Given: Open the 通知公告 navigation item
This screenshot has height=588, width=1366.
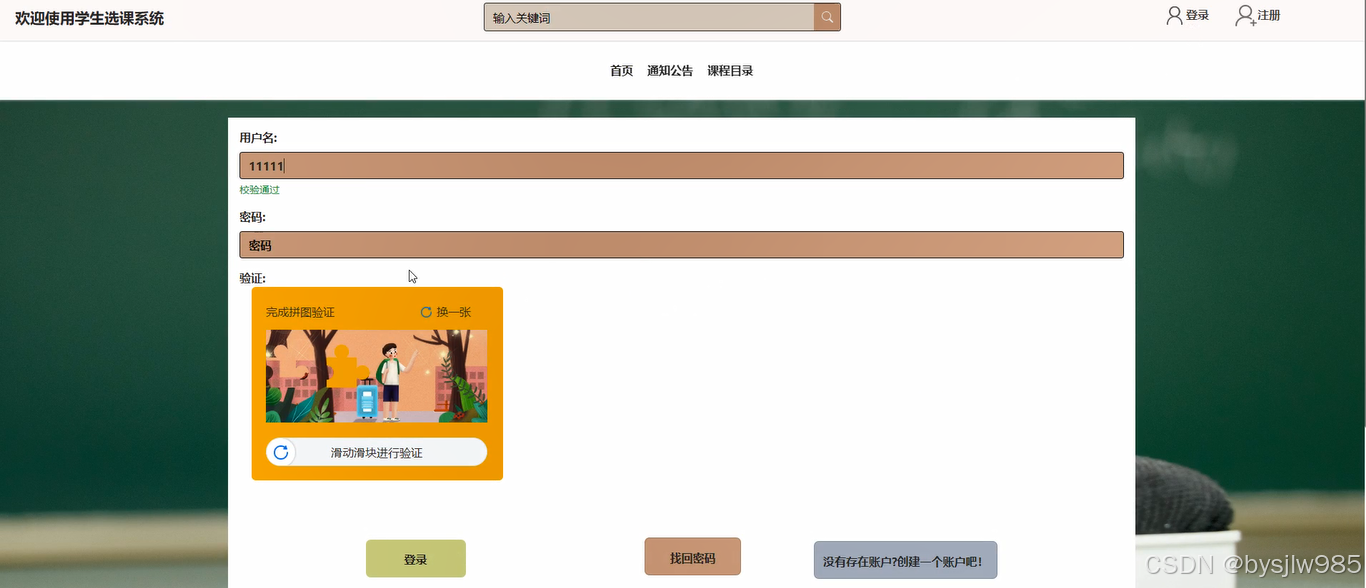Looking at the screenshot, I should pos(669,70).
